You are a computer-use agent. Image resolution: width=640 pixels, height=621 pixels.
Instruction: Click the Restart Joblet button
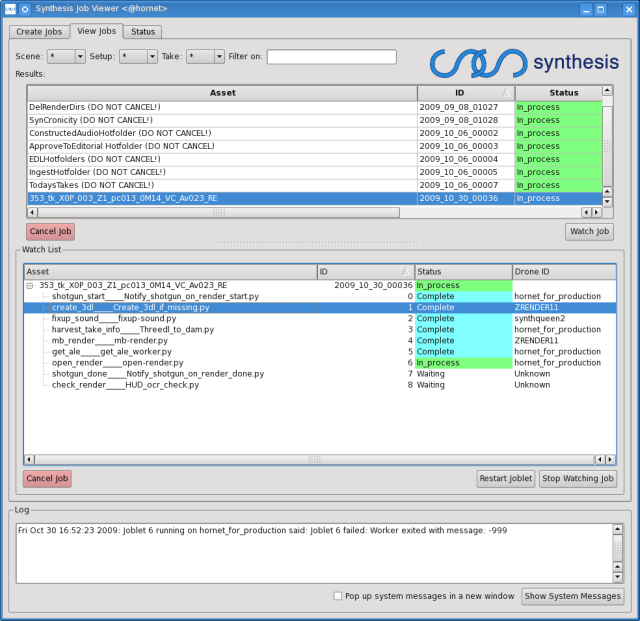506,479
